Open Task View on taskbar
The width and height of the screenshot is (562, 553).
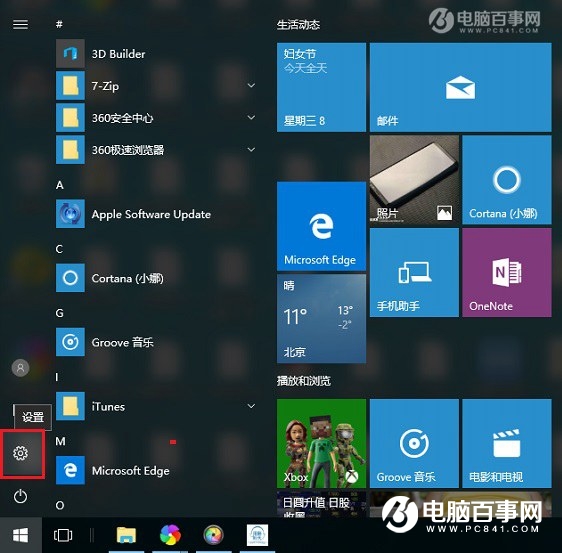[x=63, y=535]
